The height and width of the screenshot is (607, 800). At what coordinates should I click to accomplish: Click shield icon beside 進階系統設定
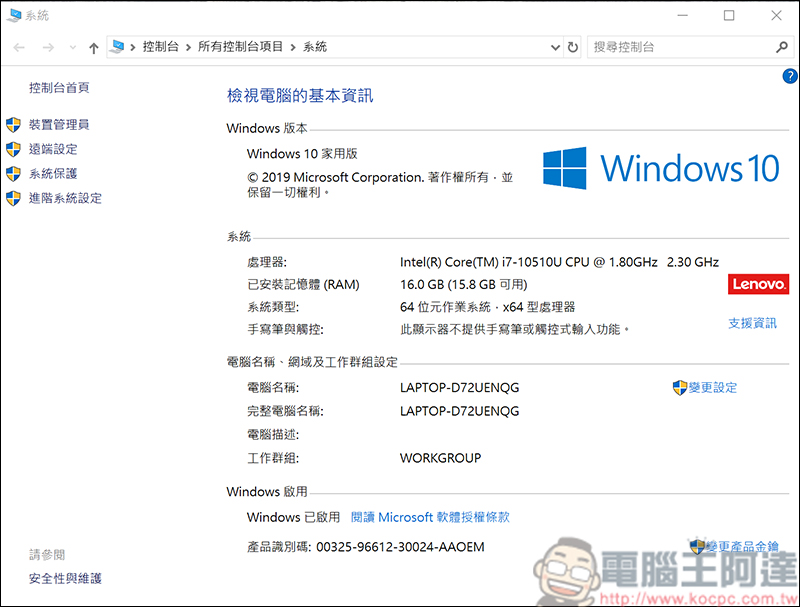pos(13,198)
